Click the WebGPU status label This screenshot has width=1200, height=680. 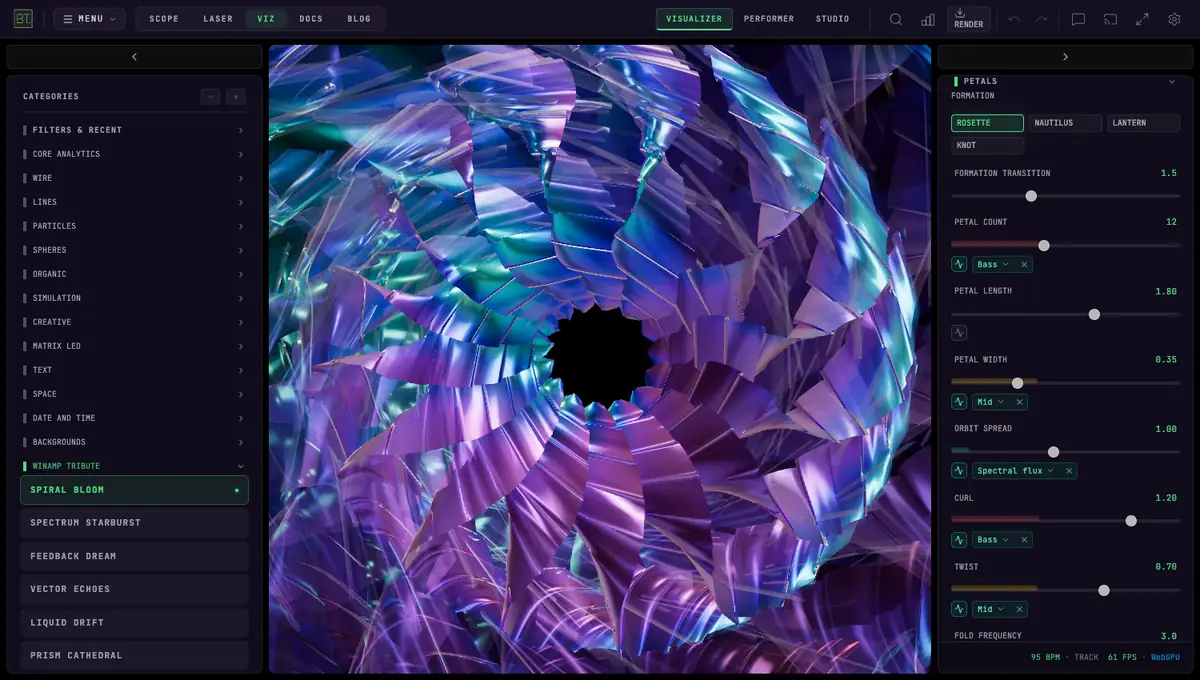tap(1165, 657)
